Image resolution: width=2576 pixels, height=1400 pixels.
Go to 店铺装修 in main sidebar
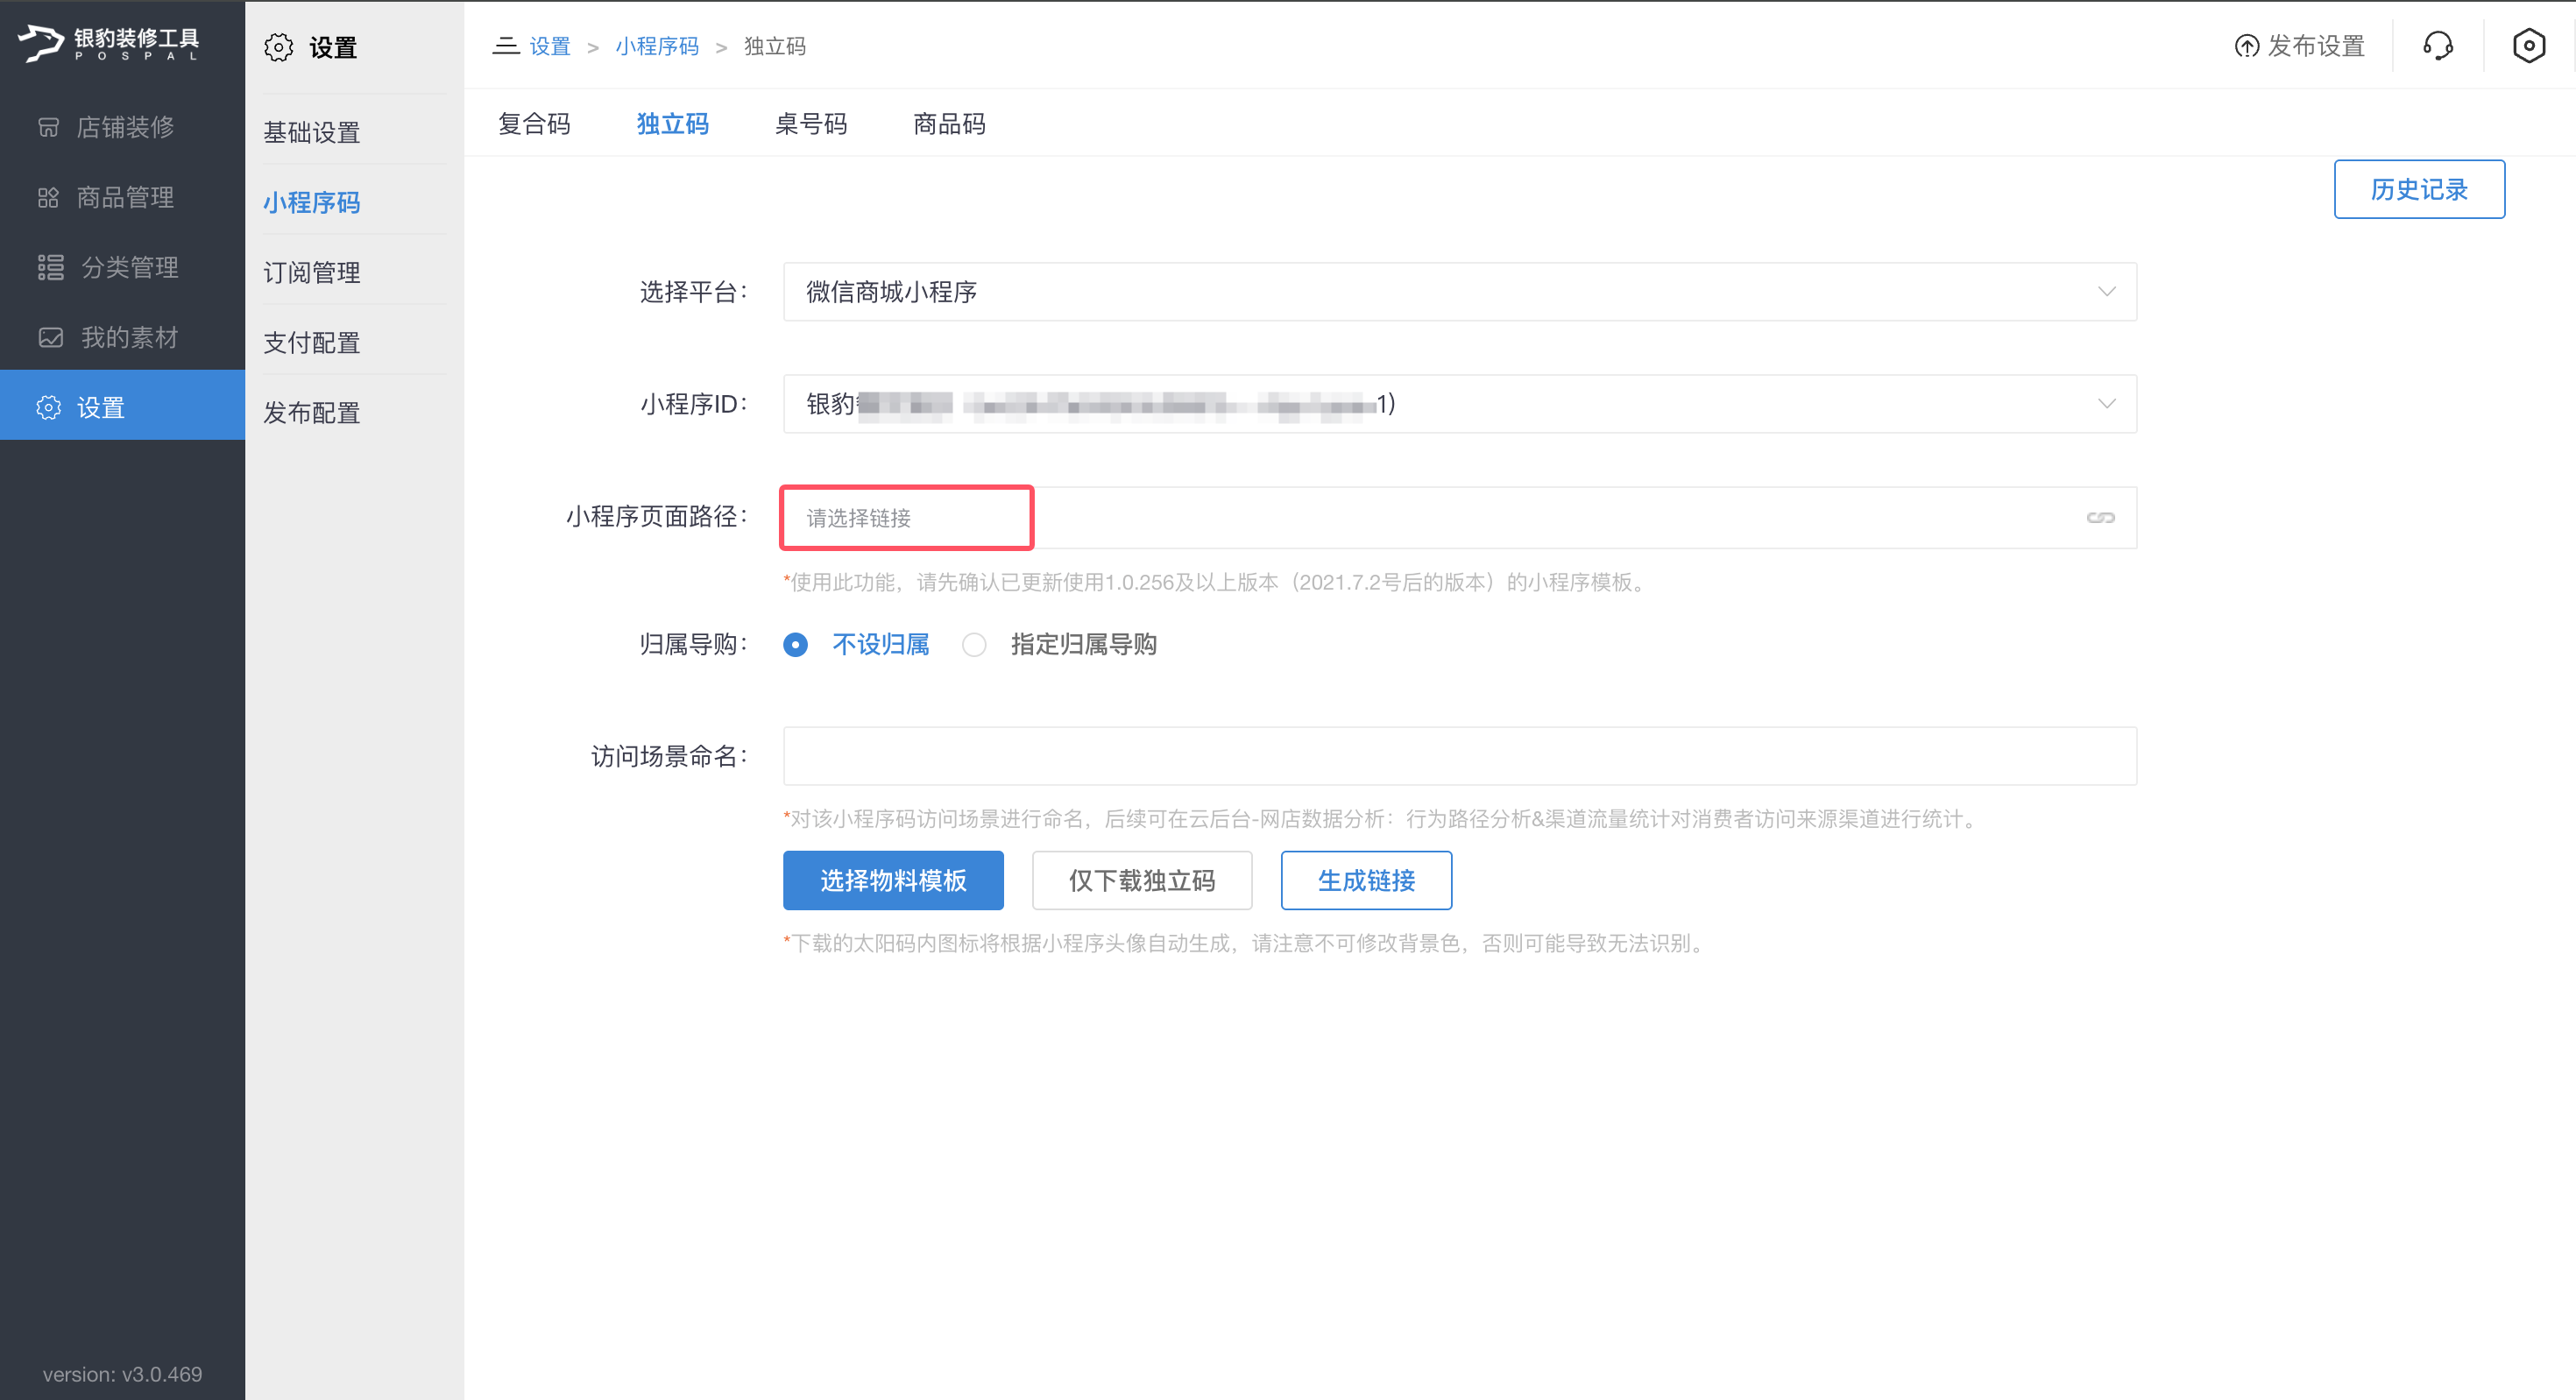(122, 127)
